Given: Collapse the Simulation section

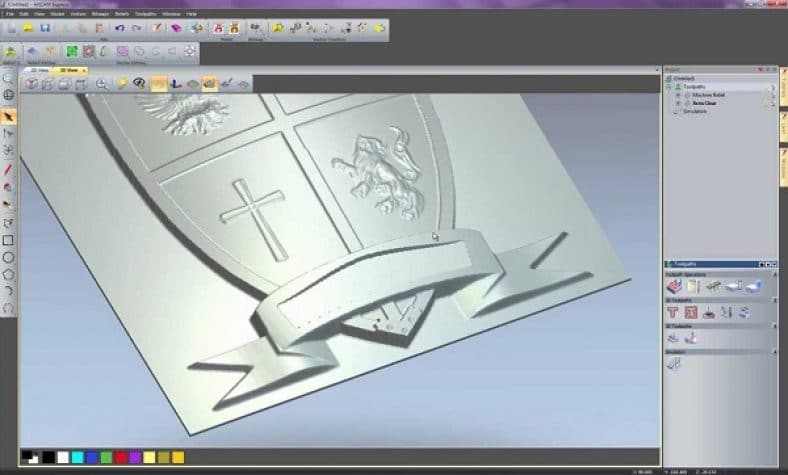Looking at the screenshot, I should coord(774,351).
